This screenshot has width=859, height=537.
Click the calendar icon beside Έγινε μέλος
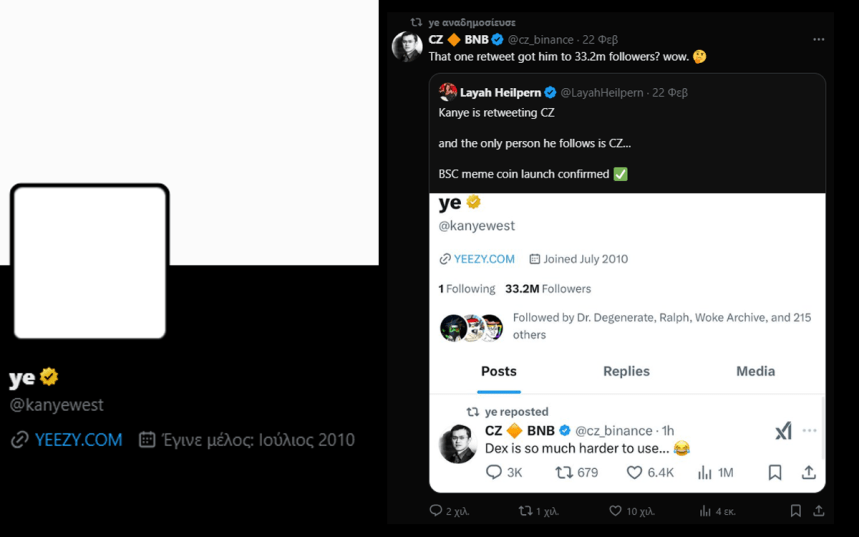click(x=147, y=440)
